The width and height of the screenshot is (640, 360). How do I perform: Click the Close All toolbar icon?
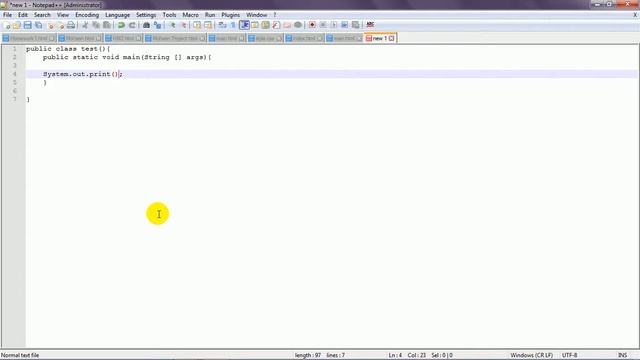coord(61,25)
